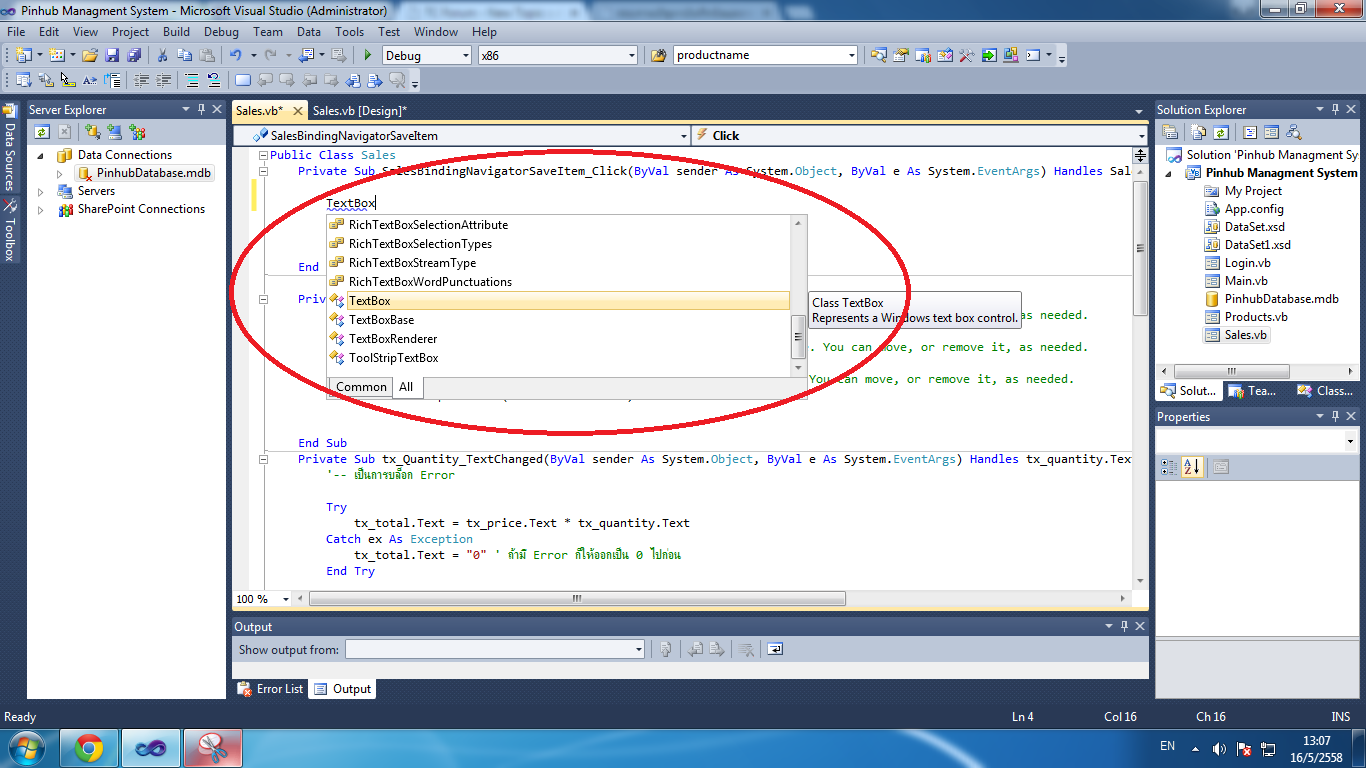Toggle auto-hide pin on Properties panel

1334,416
